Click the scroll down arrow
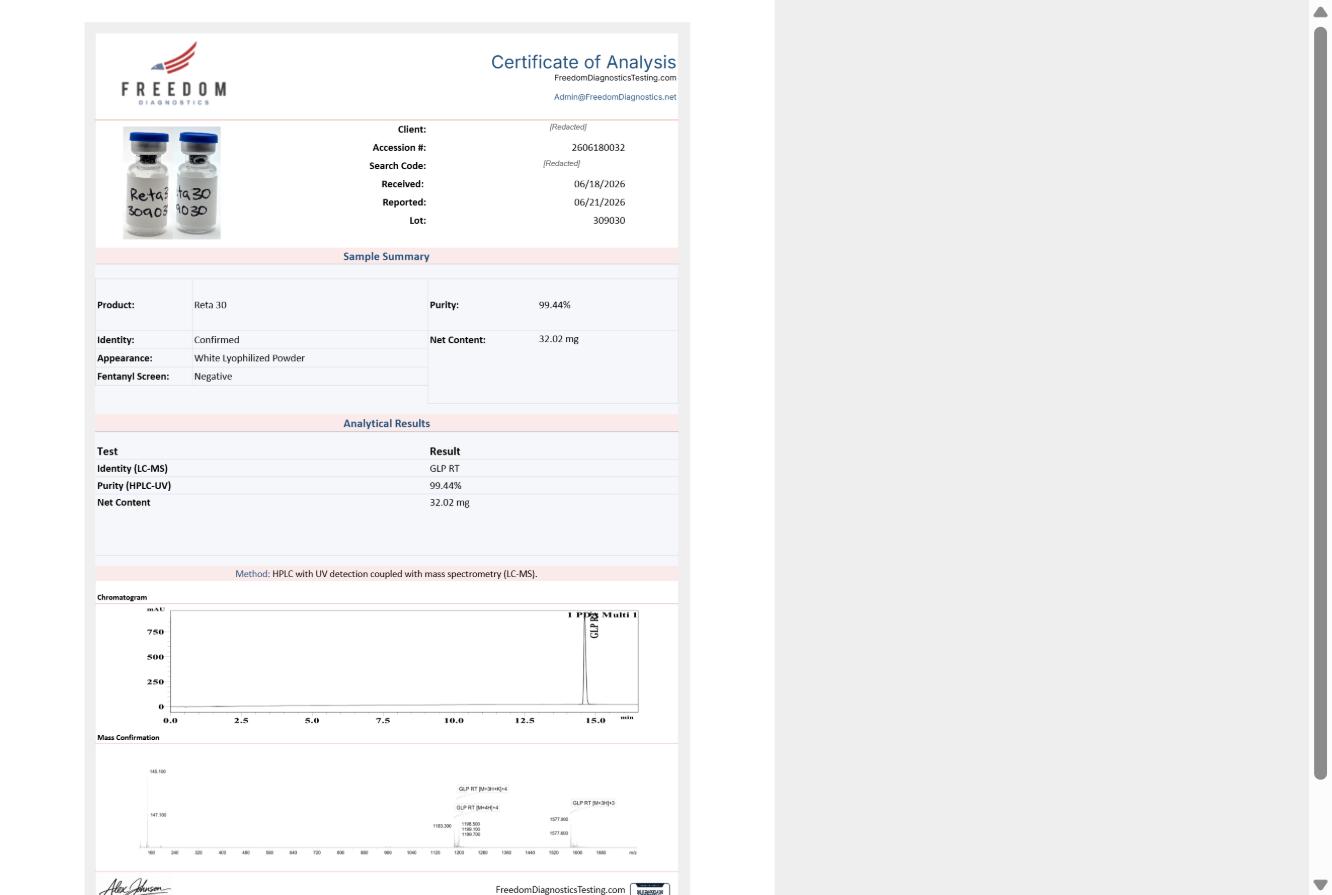 (1320, 884)
